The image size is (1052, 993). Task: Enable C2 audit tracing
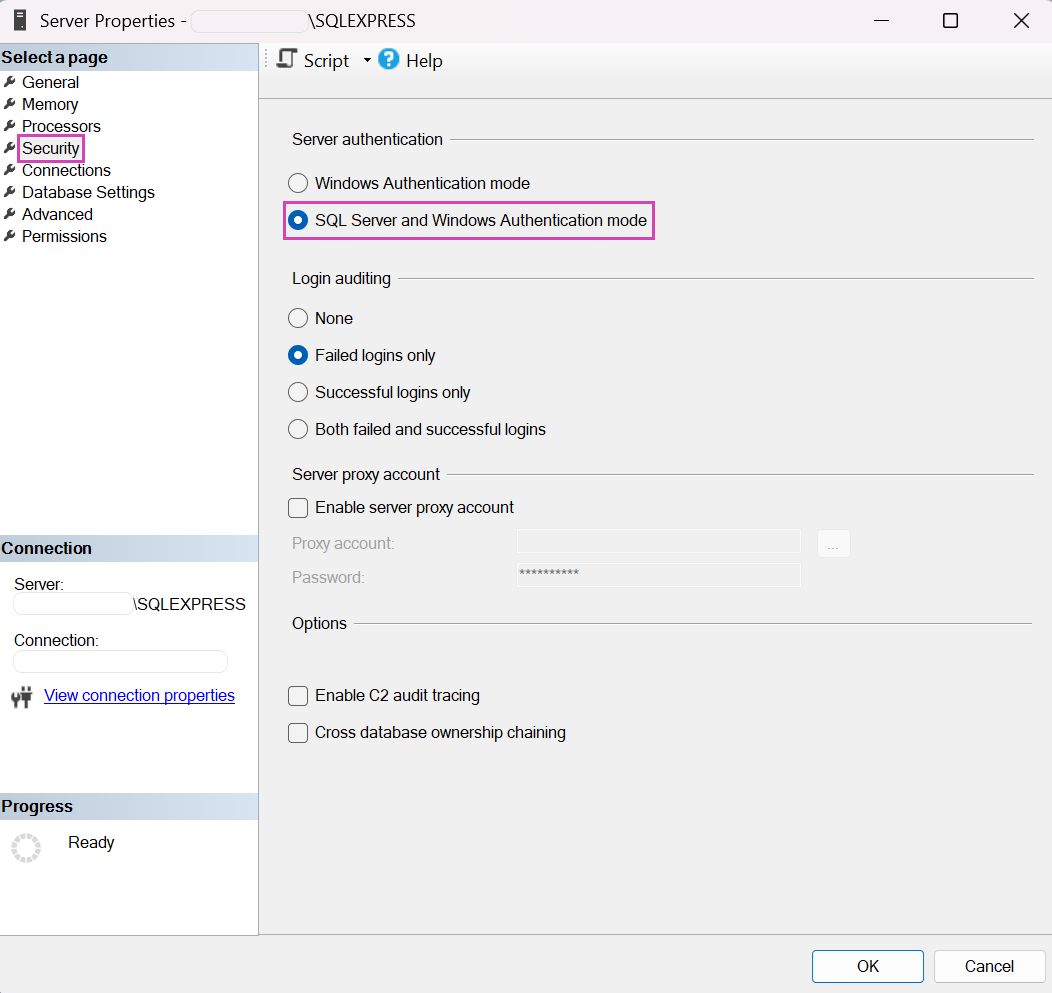[x=298, y=696]
